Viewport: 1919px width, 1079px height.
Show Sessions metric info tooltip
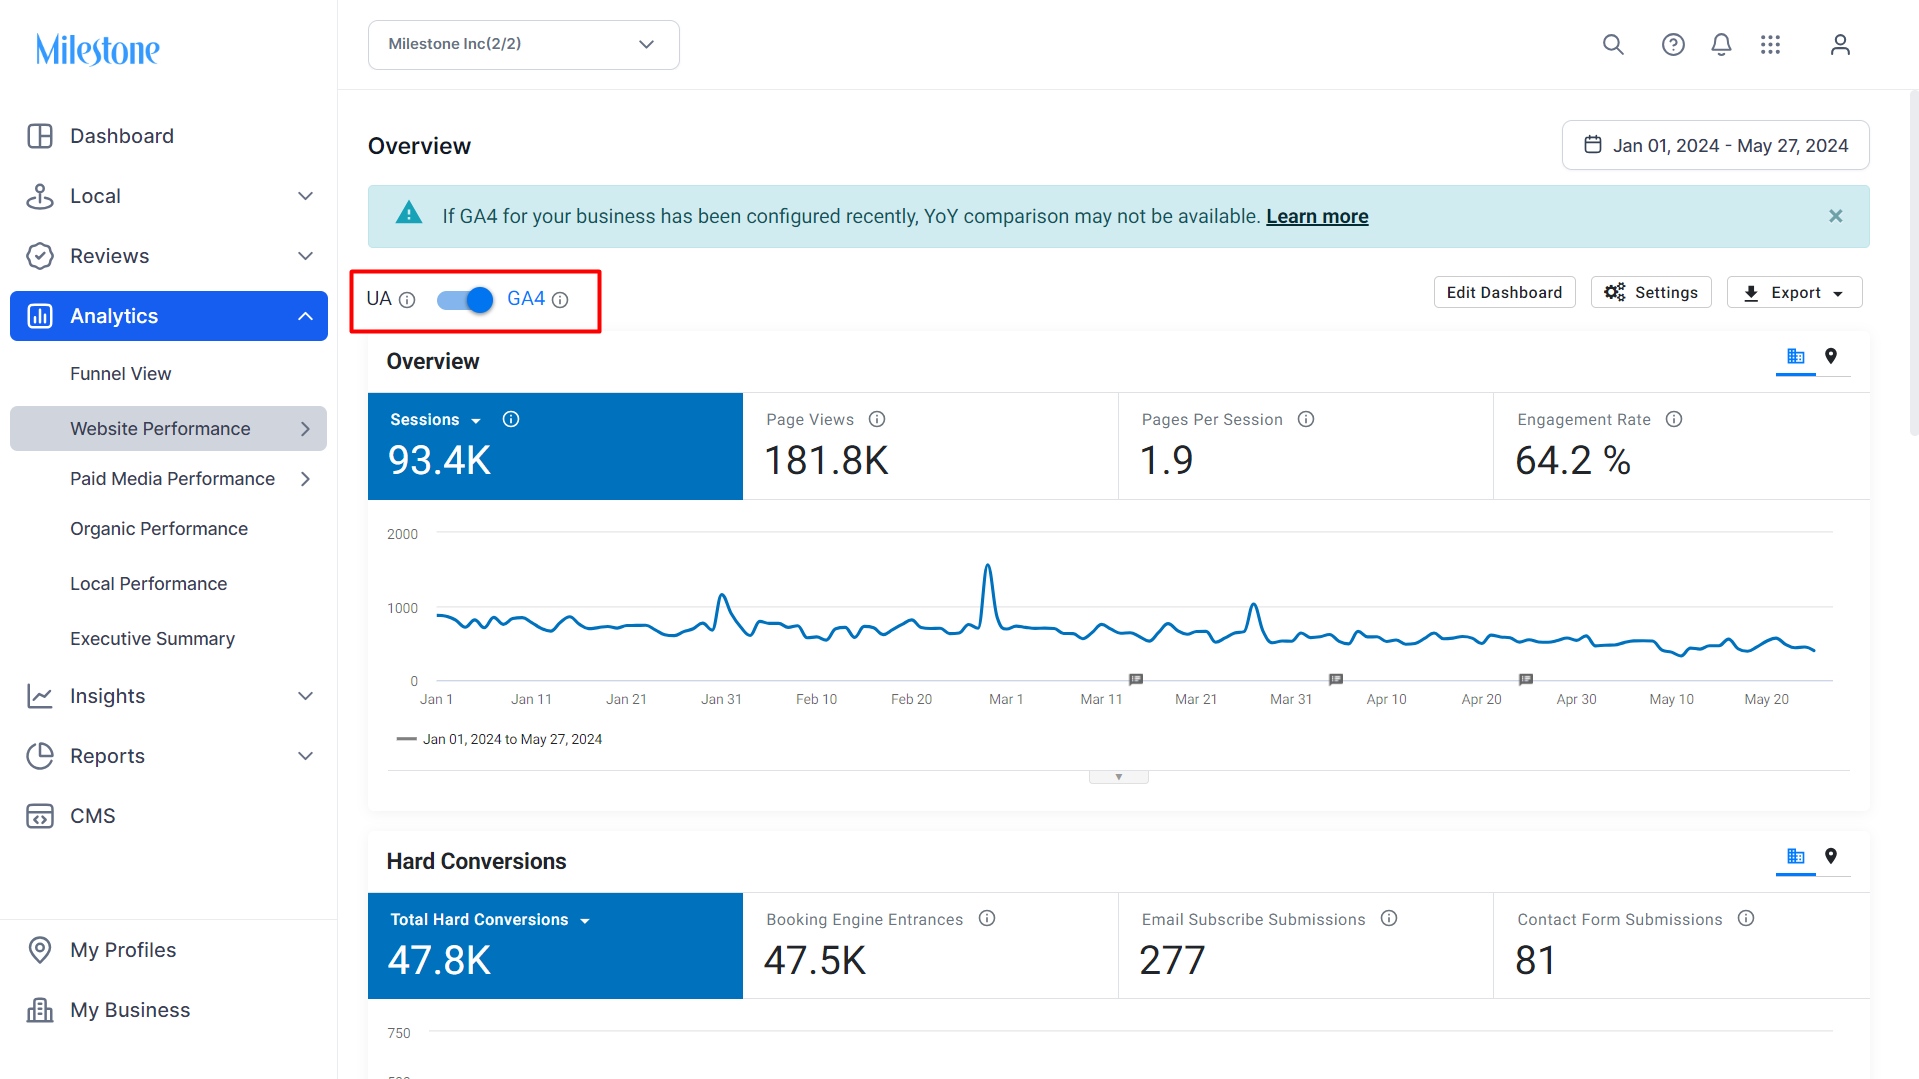point(511,419)
